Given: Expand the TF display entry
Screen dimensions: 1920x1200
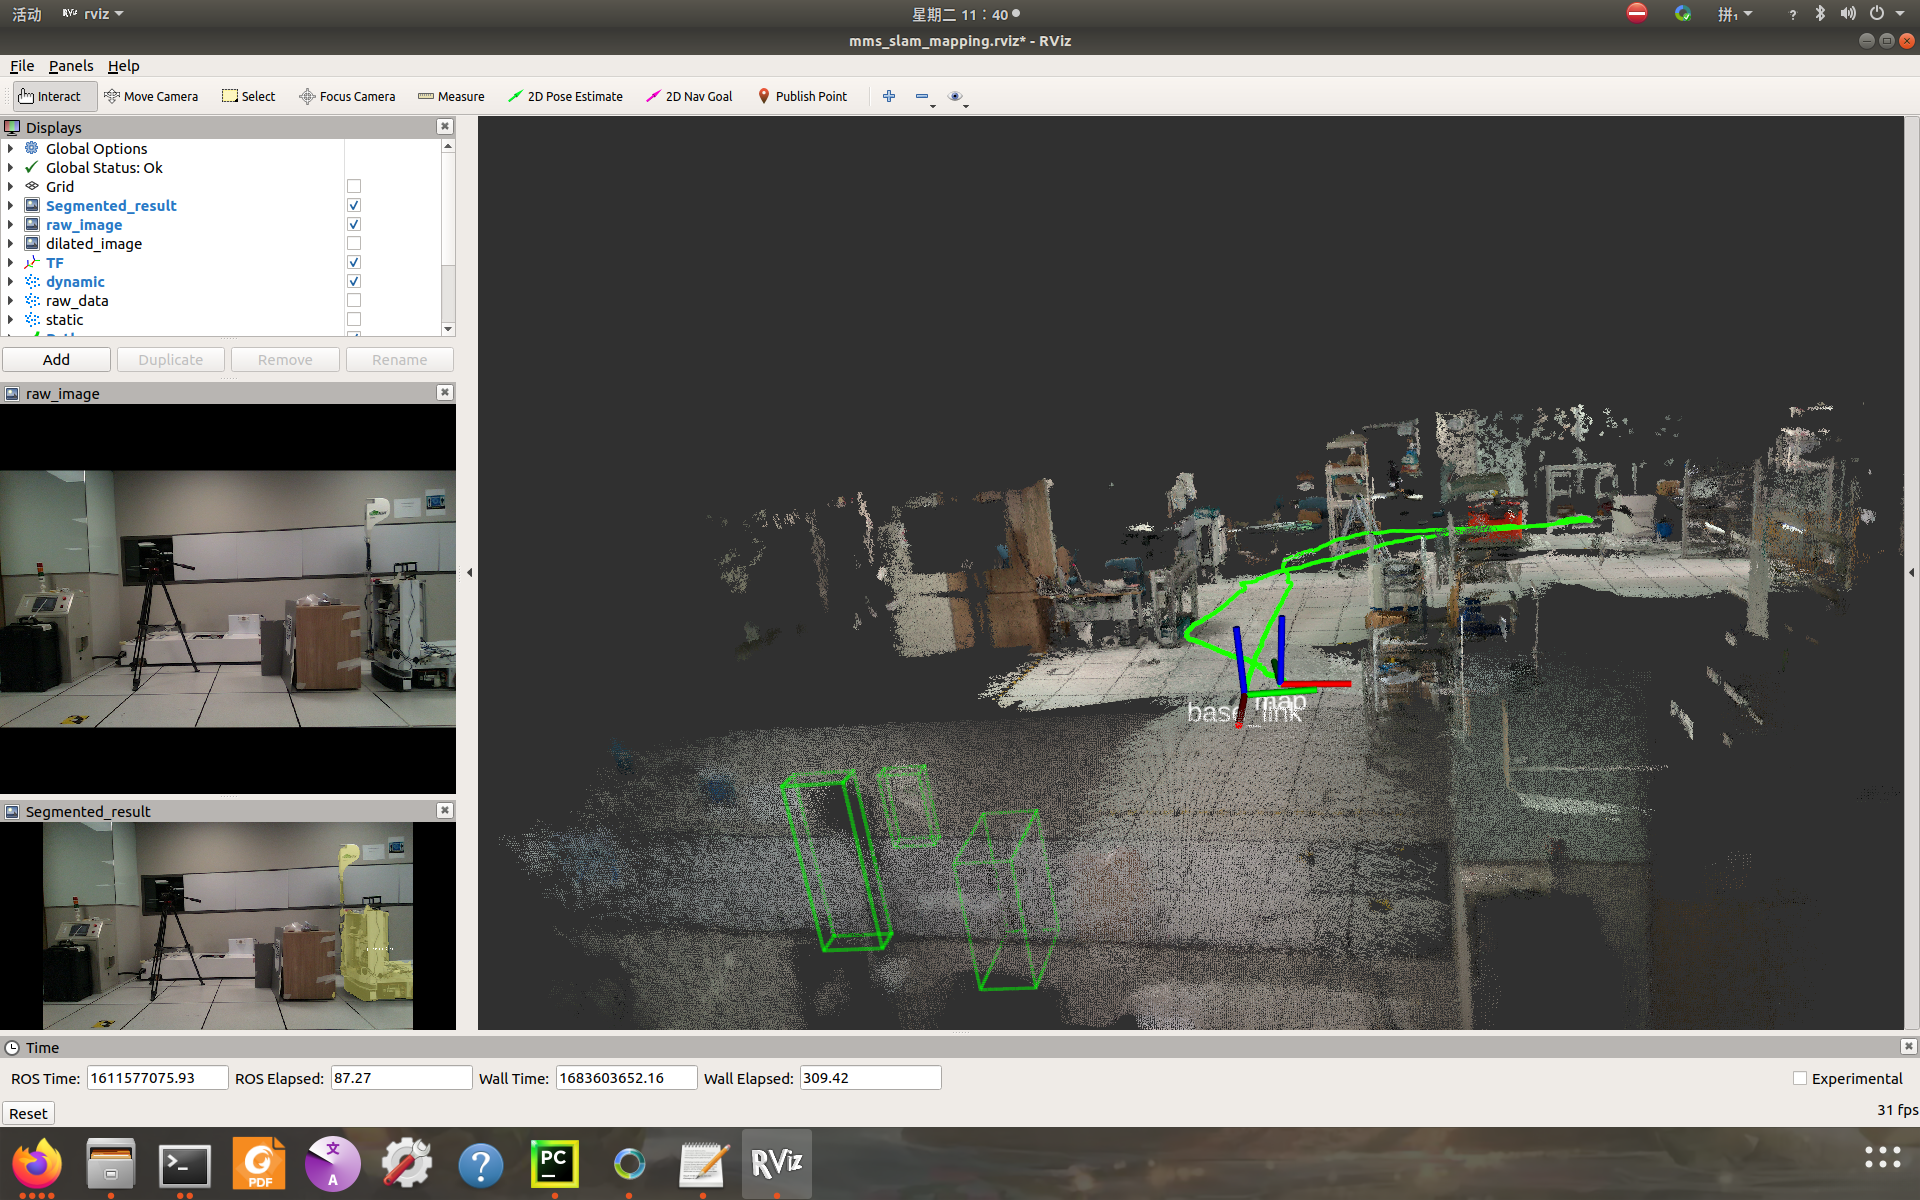Looking at the screenshot, I should (x=11, y=263).
